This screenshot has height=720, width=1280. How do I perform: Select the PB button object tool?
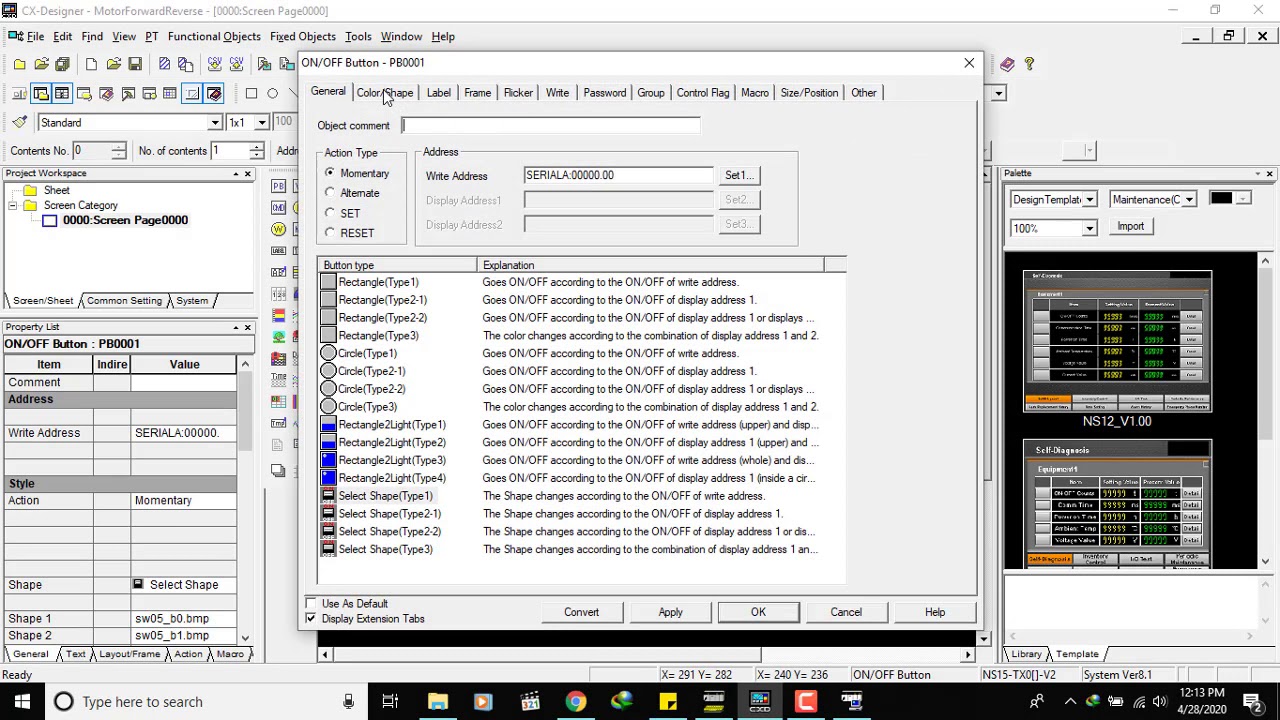[278, 186]
